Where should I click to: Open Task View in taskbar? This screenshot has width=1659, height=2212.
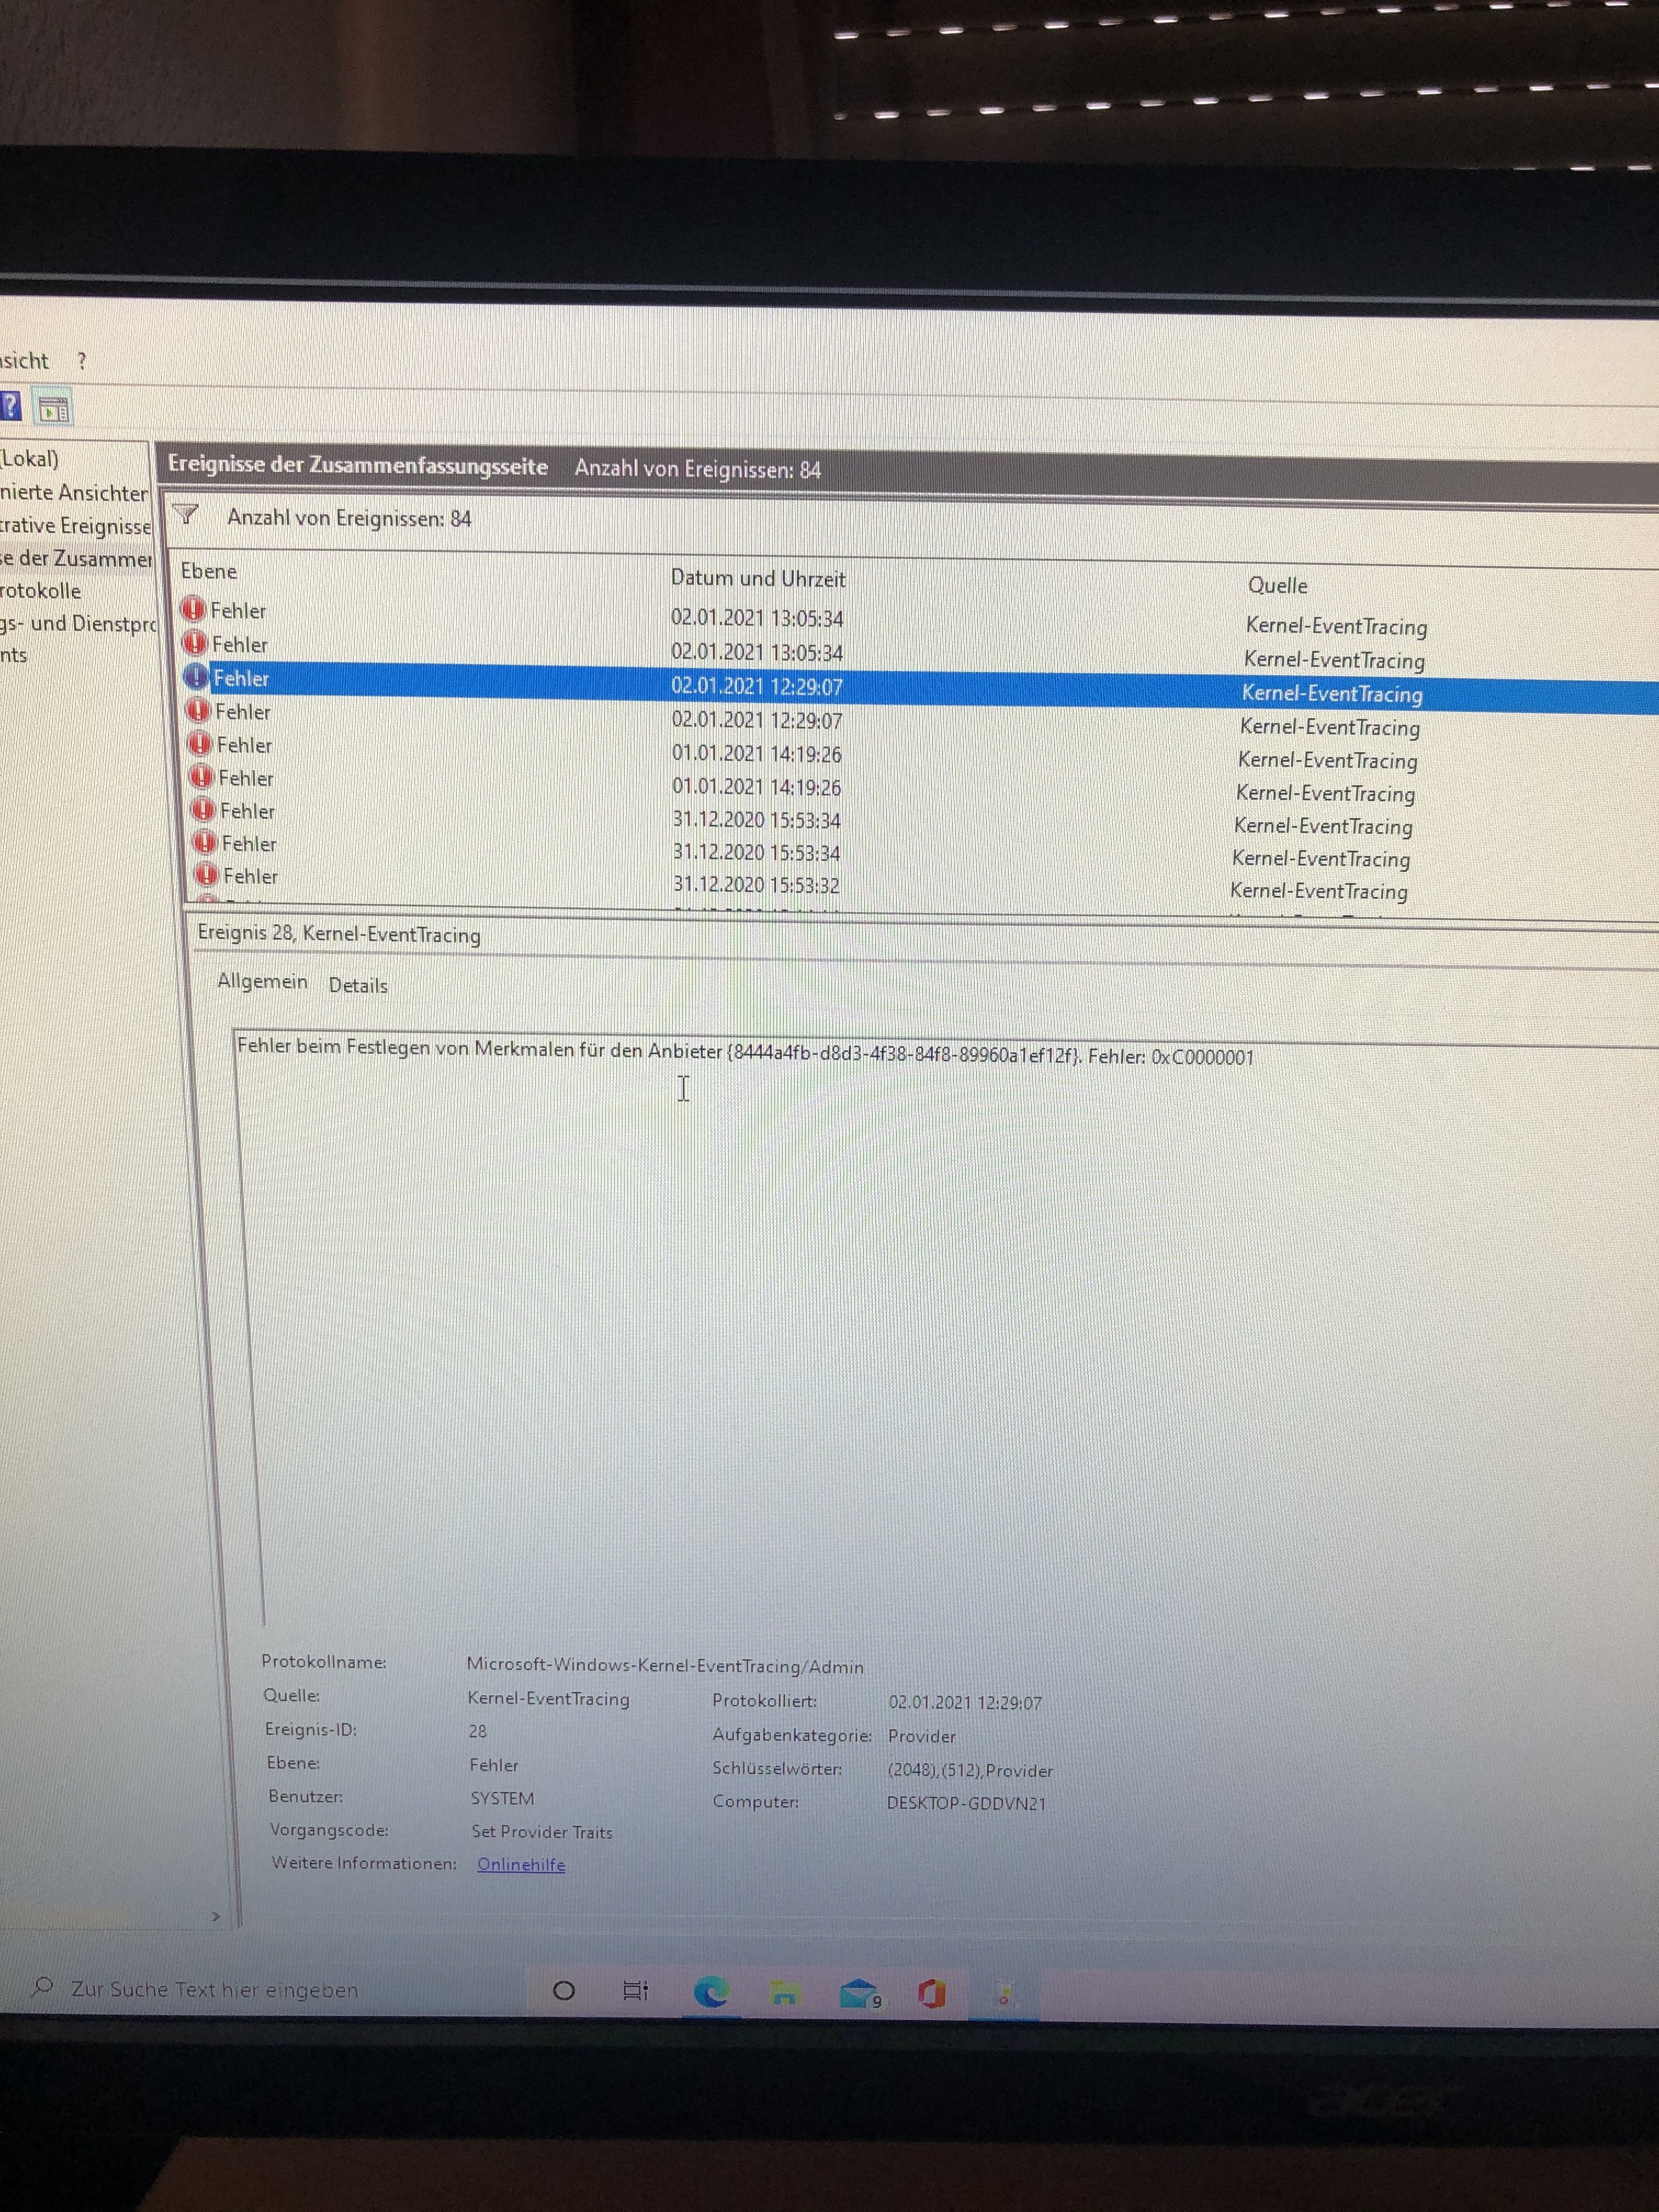pyautogui.click(x=635, y=1991)
